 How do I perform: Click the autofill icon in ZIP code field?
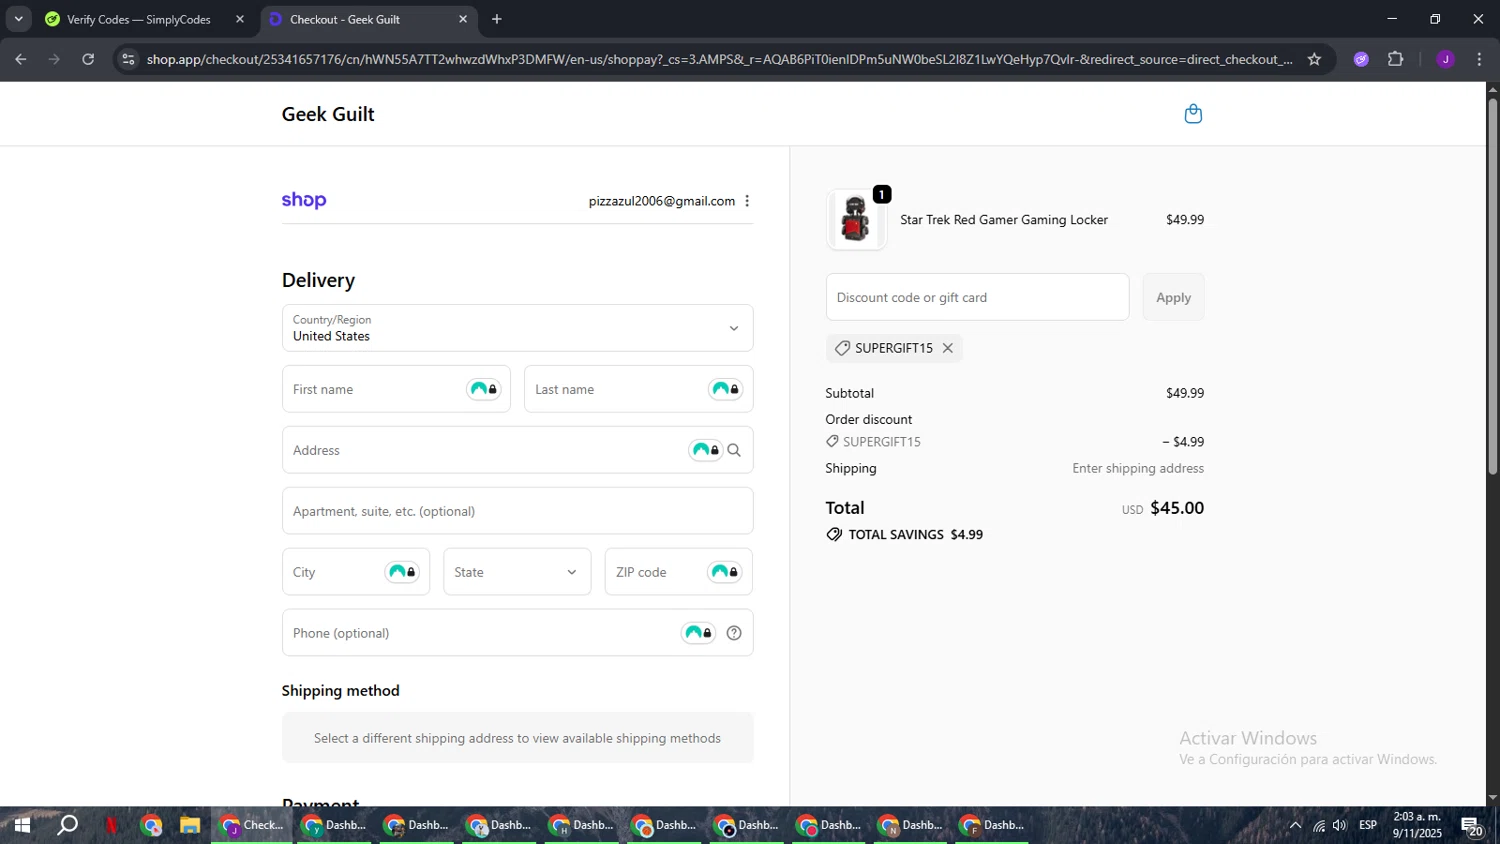[725, 572]
